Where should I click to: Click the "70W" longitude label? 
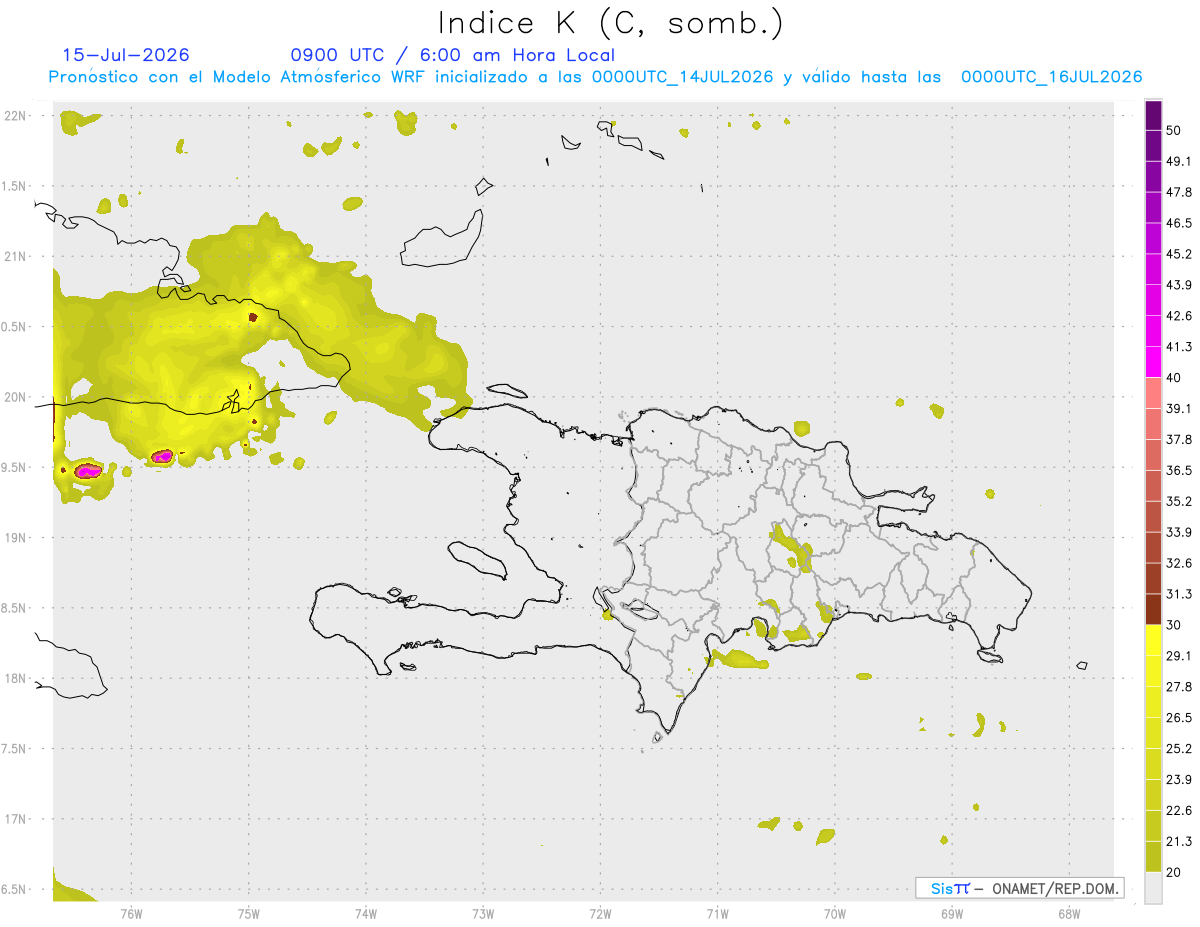click(x=835, y=914)
